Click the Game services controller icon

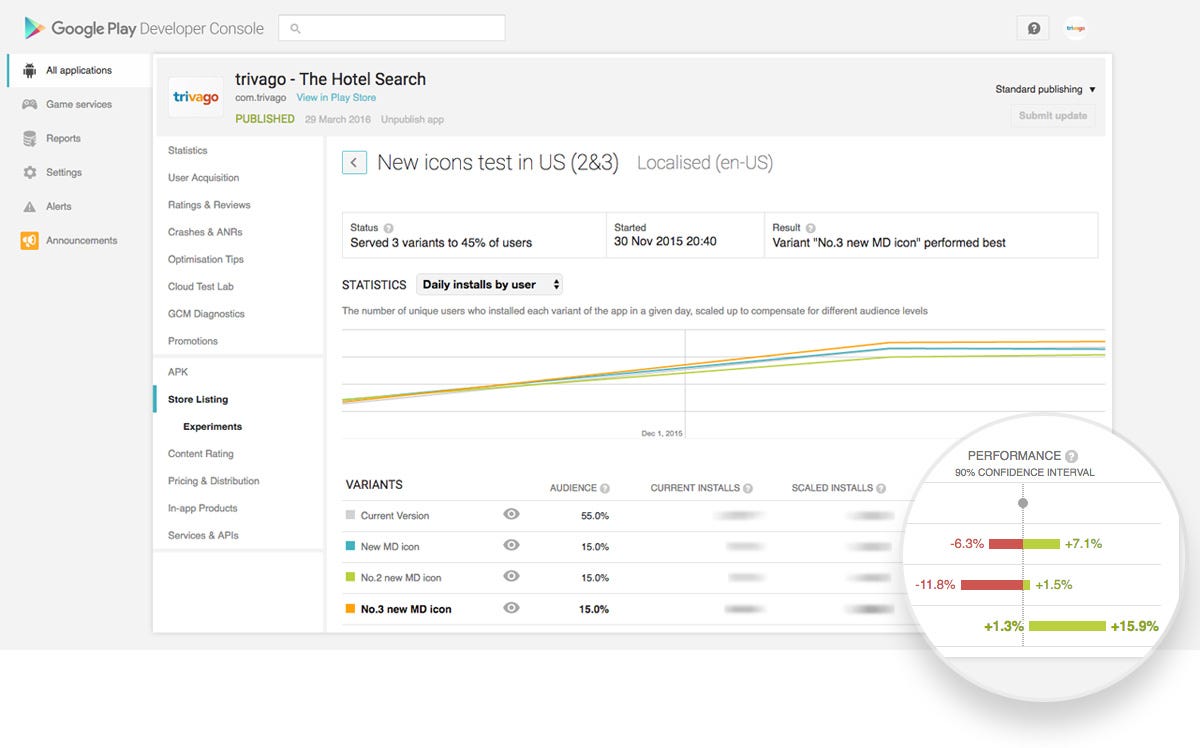click(29, 104)
